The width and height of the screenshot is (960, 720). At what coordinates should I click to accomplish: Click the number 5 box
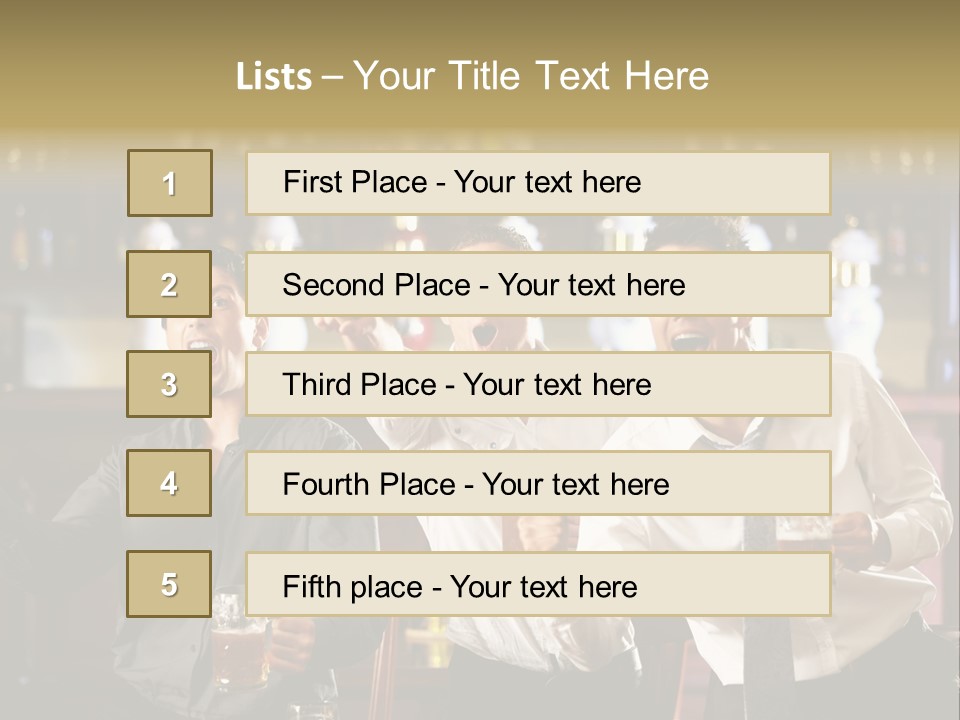click(169, 584)
